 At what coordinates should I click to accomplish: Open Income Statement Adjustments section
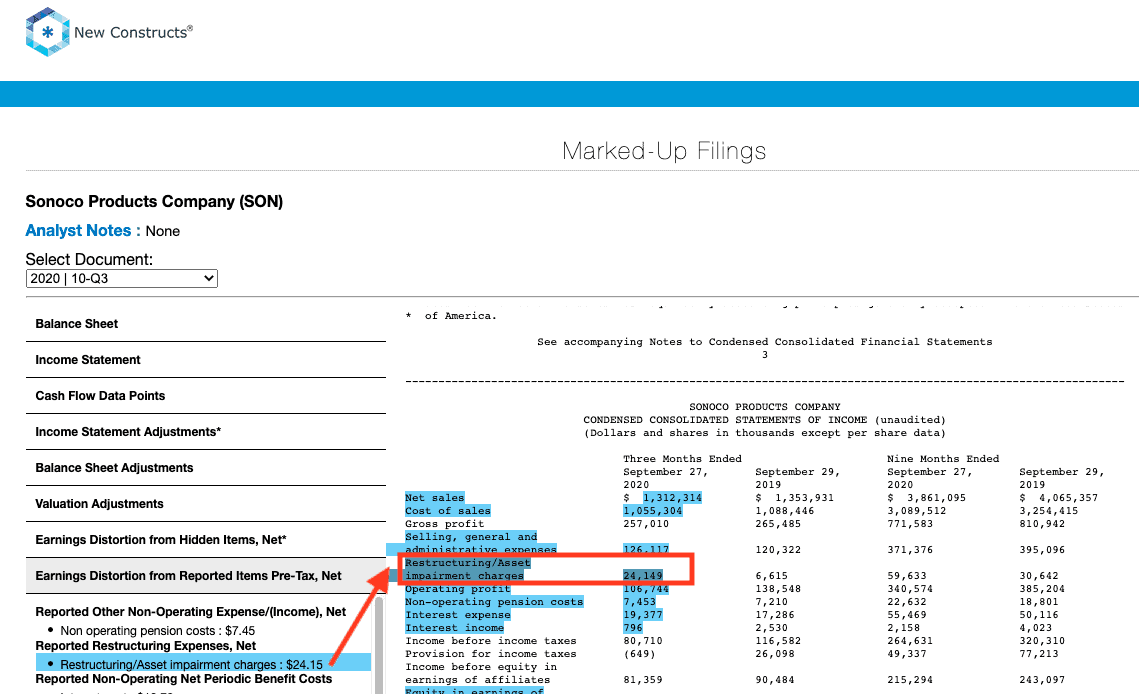206,432
